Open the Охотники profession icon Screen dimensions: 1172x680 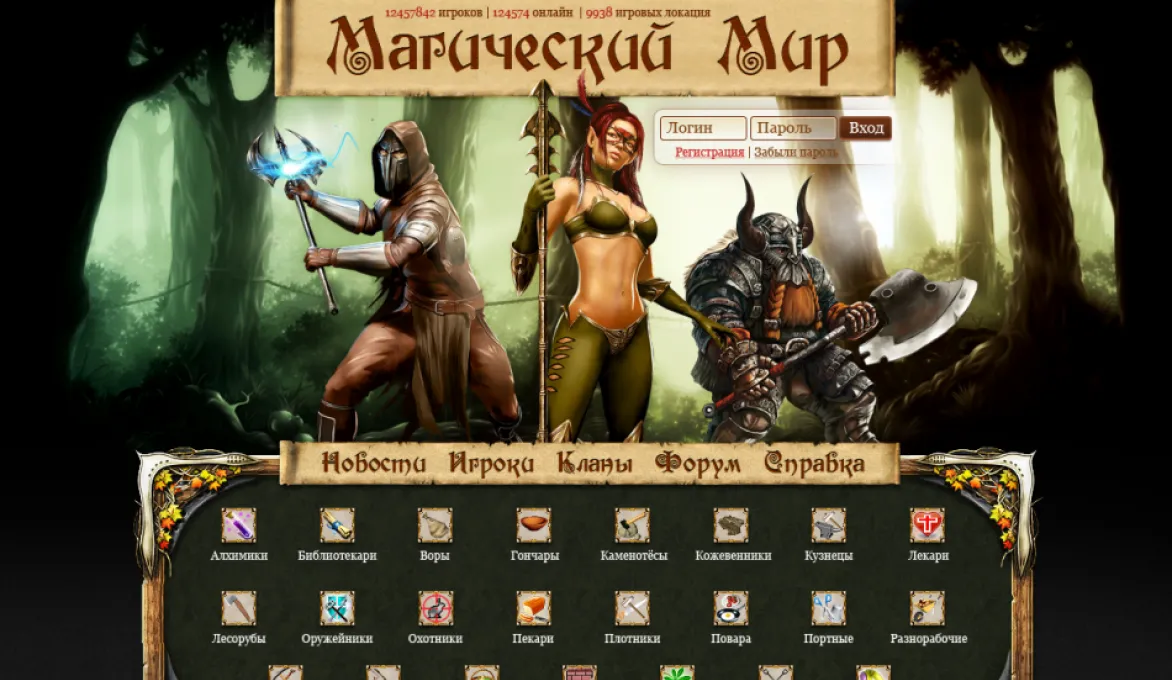click(435, 608)
